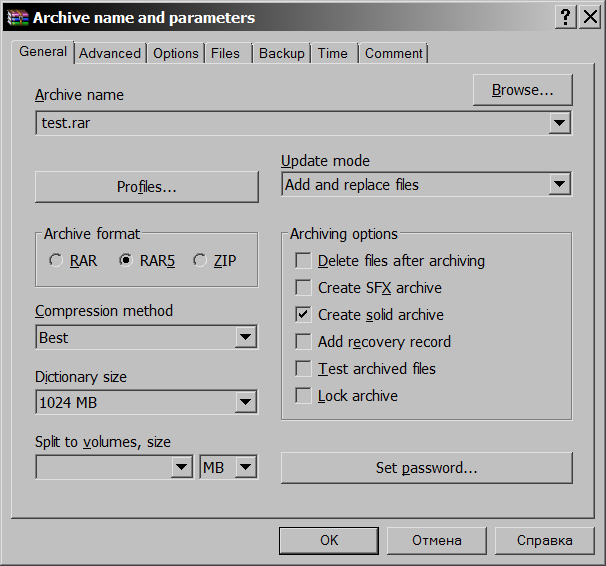Click the Browse... button
Viewport: 606px width, 566px height.
[x=522, y=90]
